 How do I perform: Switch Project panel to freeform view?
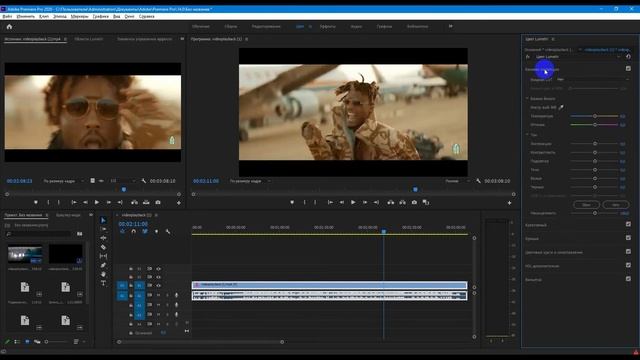(37, 342)
